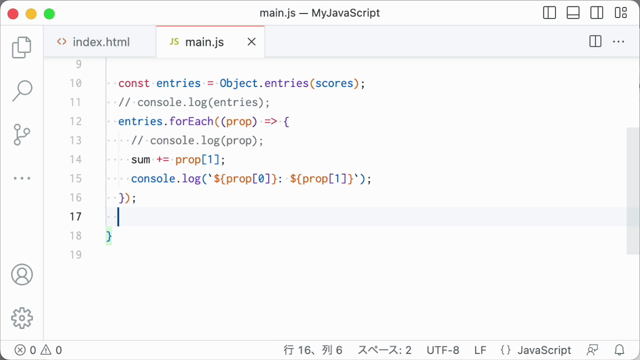This screenshot has height=360, width=640.
Task: Click the line and column indicator
Action: coord(313,350)
